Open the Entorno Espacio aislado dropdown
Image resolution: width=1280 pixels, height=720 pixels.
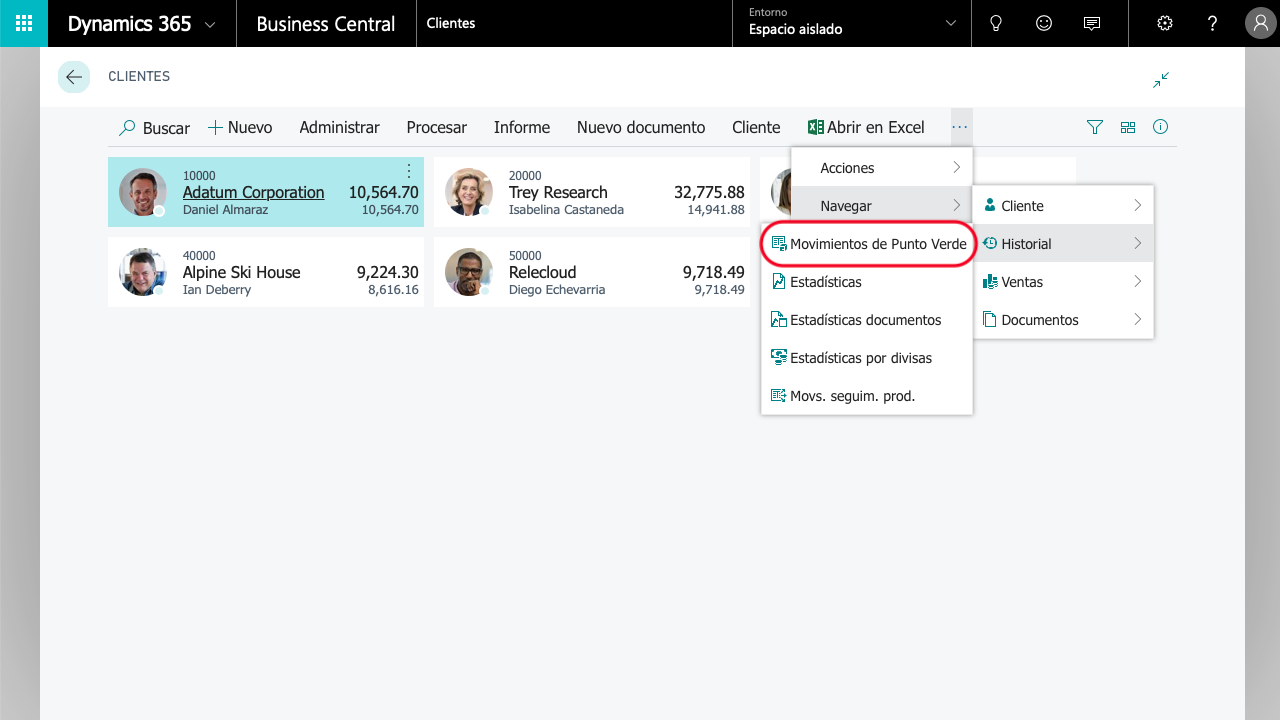point(853,23)
